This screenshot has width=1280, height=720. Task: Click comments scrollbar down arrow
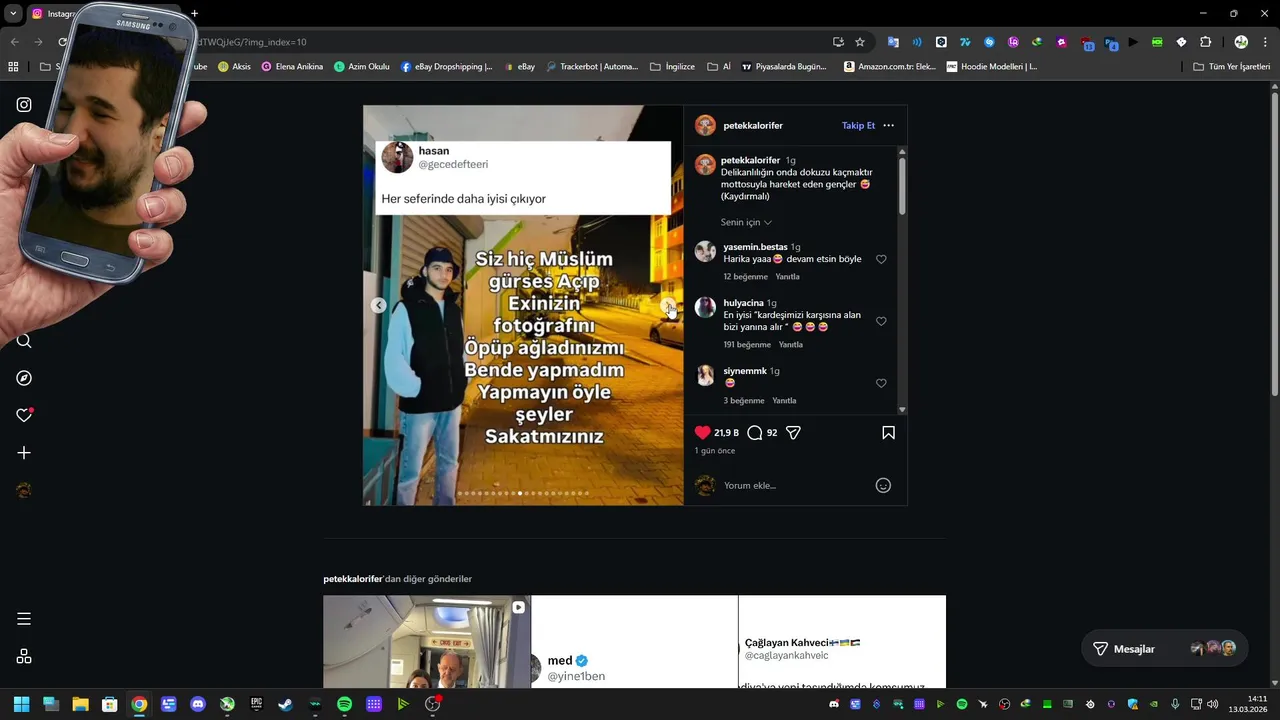pyautogui.click(x=902, y=409)
